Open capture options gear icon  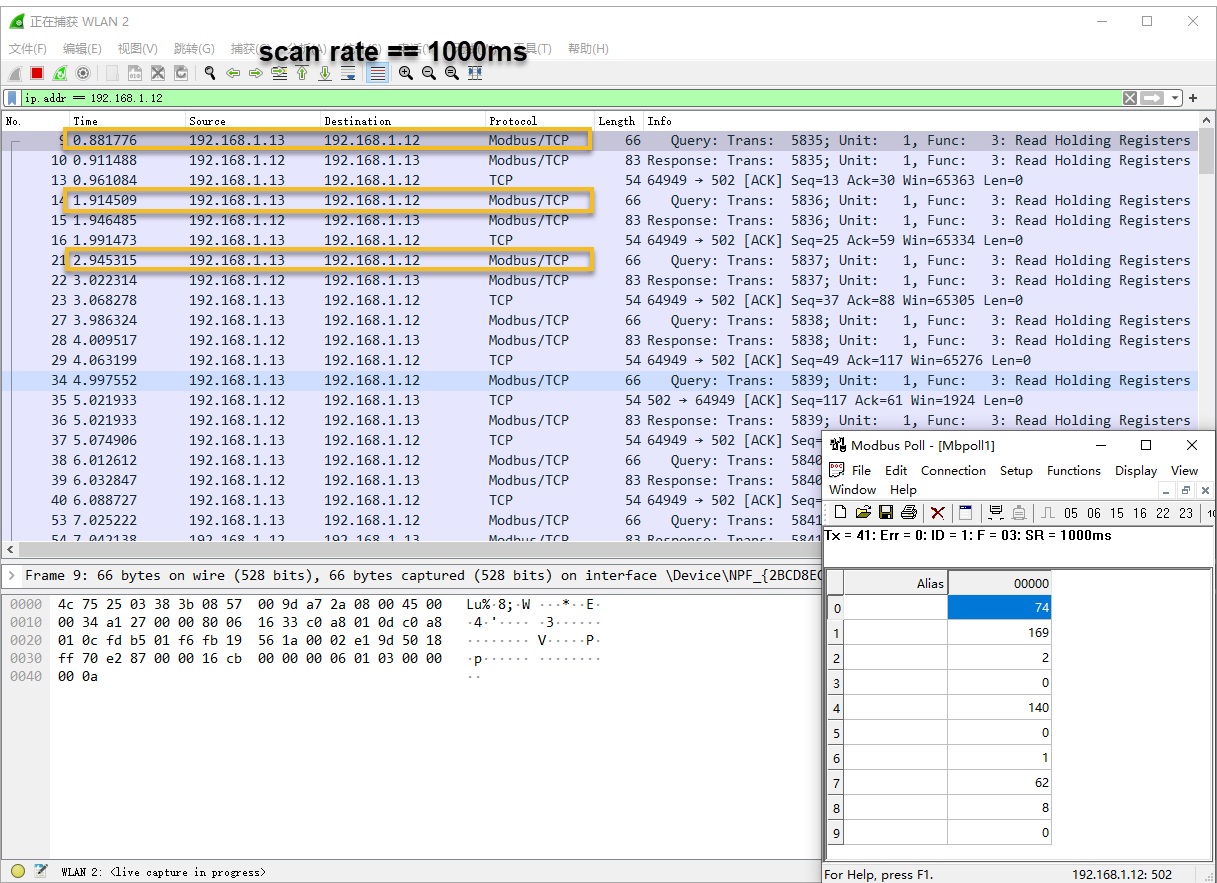83,73
